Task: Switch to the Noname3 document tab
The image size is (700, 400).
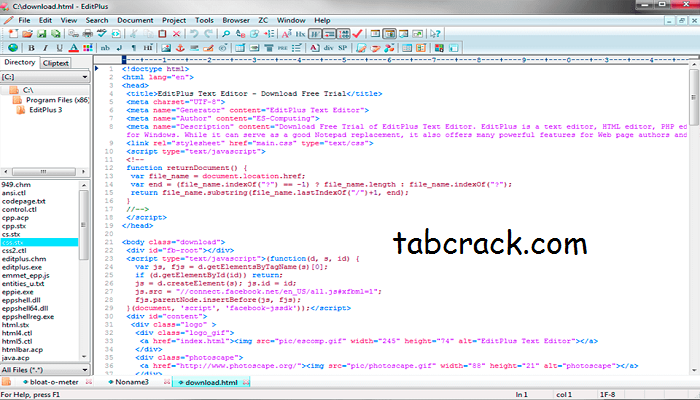Action: pos(132,382)
